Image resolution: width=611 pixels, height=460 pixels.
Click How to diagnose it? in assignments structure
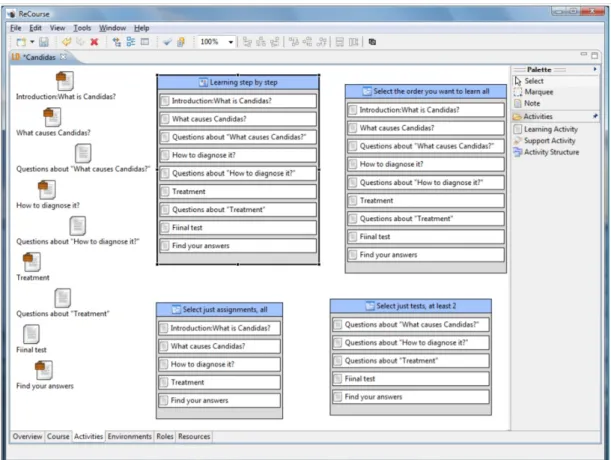219,364
